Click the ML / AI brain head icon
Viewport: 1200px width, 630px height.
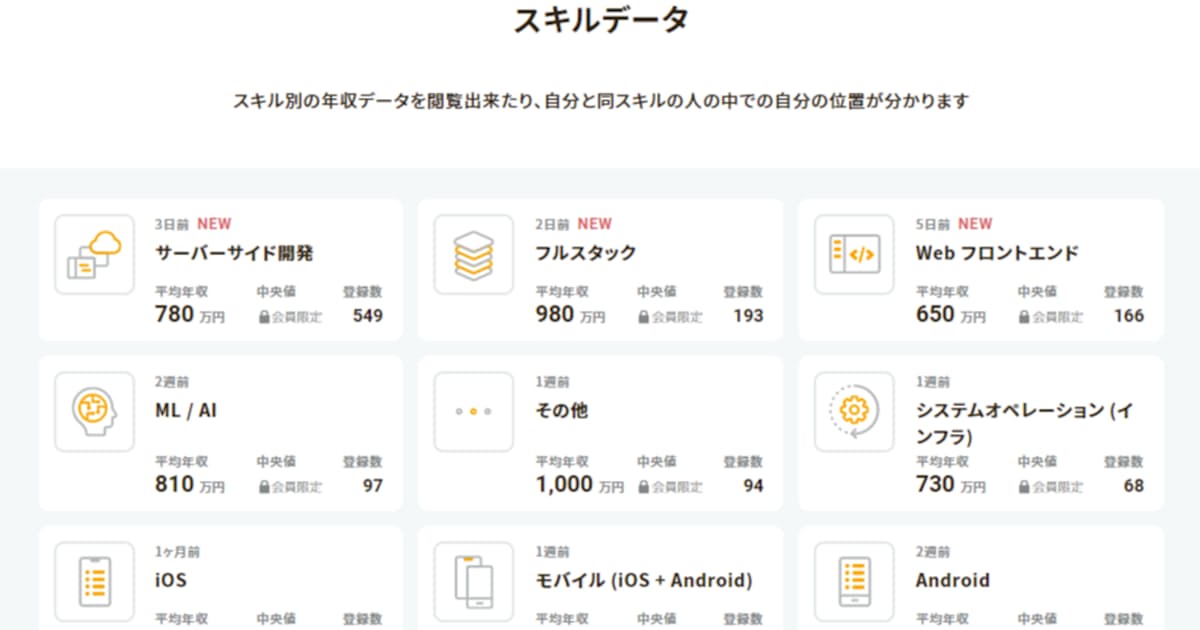(94, 412)
